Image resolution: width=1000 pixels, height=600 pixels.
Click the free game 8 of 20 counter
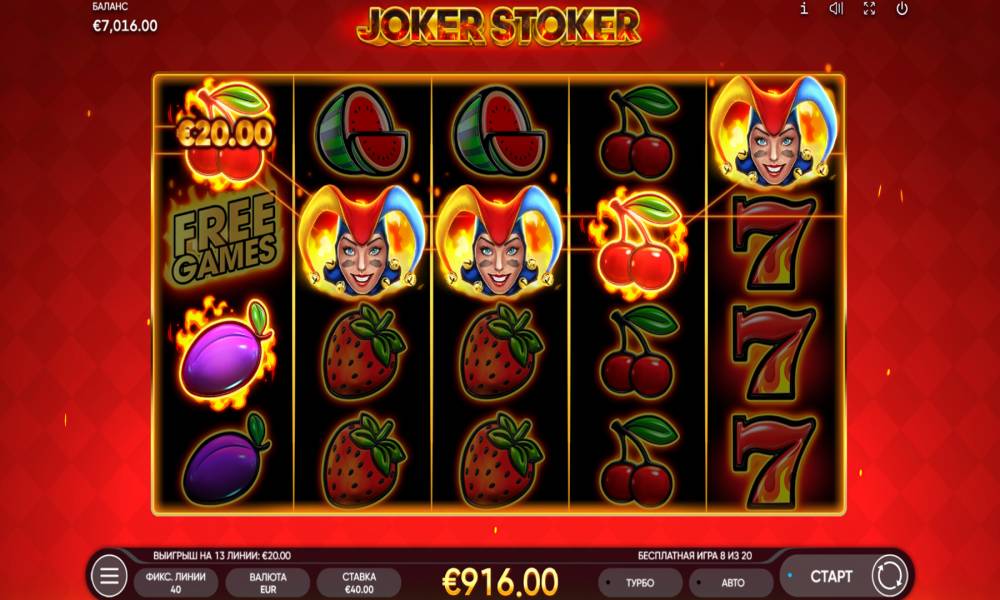[x=695, y=556]
